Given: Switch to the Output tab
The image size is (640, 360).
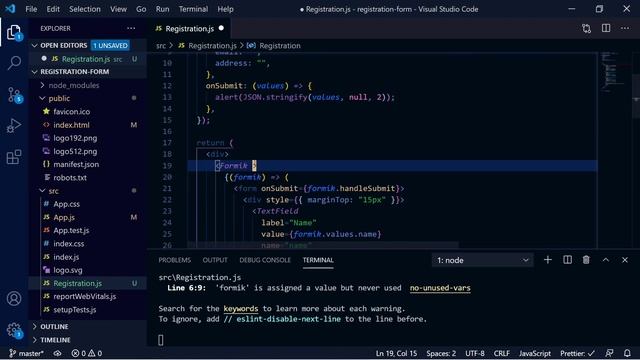Looking at the screenshot, I should (215, 260).
